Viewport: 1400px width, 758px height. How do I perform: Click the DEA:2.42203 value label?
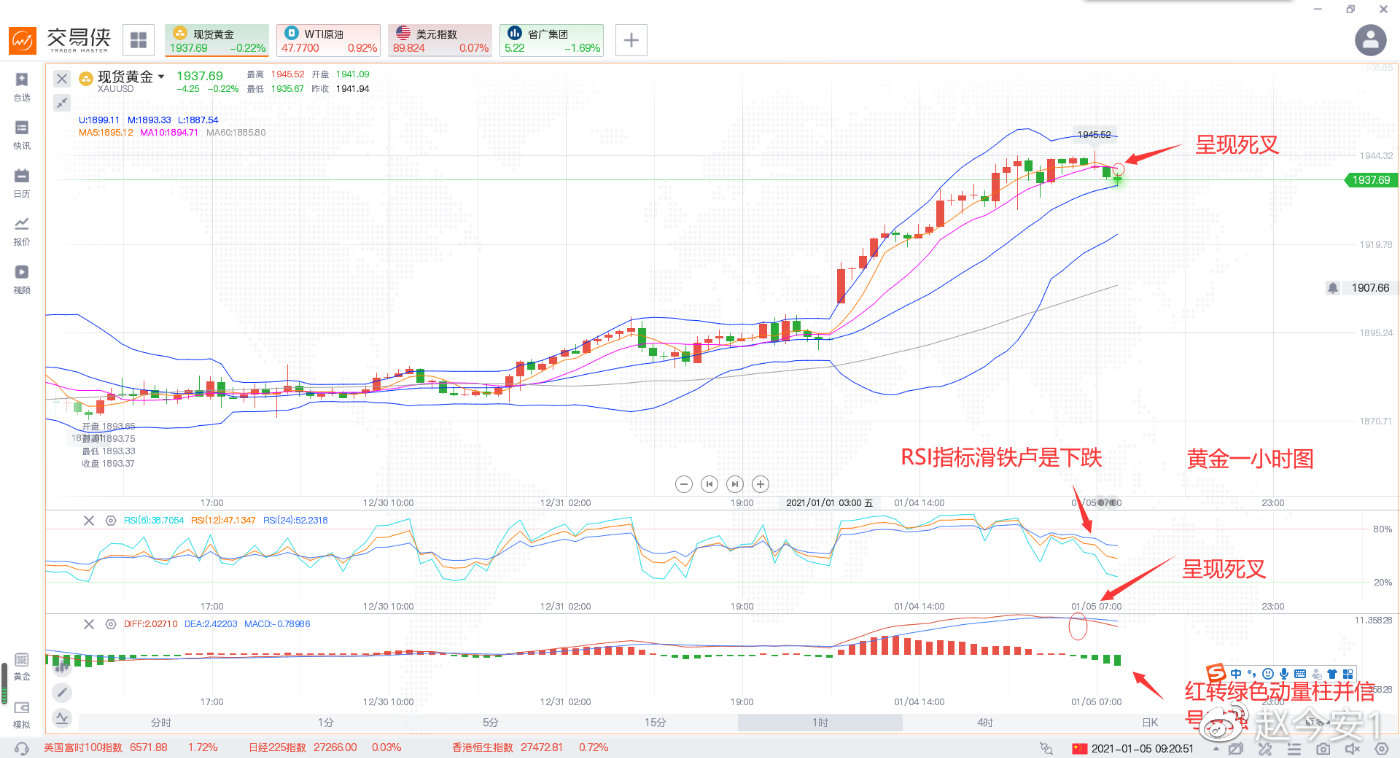(211, 624)
